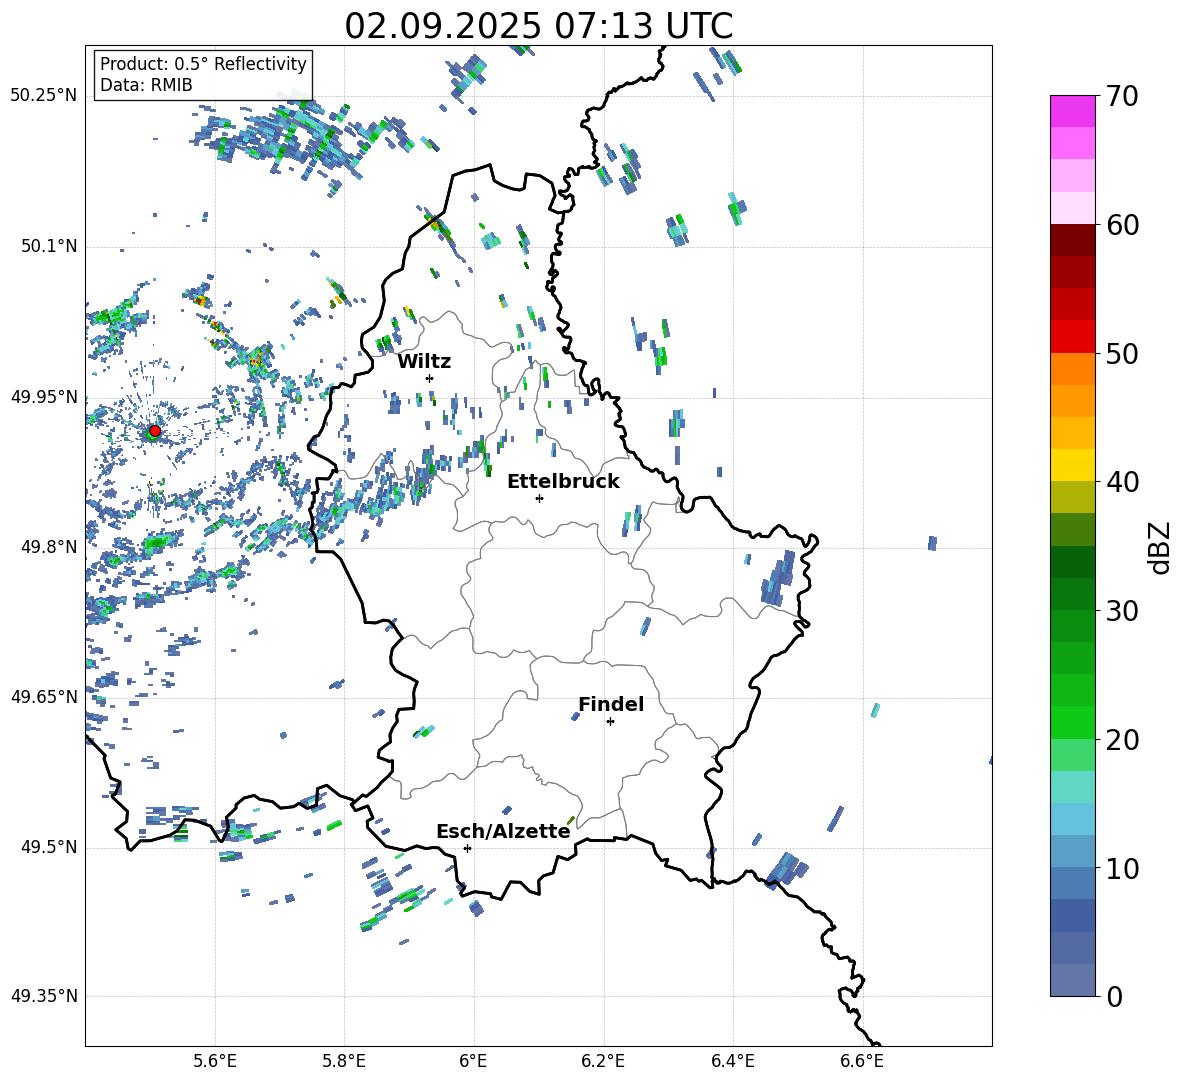Click the 6.4°E longitude label
Viewport: 1184px width, 1081px height.
click(x=732, y=1061)
